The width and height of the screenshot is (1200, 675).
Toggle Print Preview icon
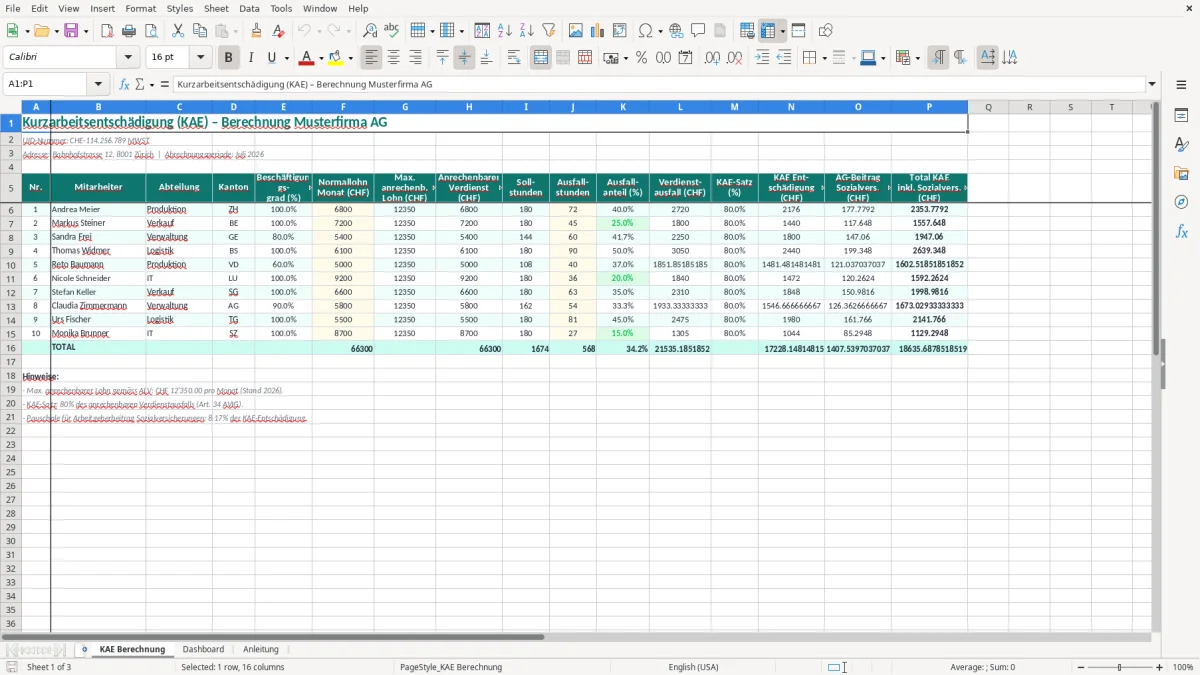[150, 31]
